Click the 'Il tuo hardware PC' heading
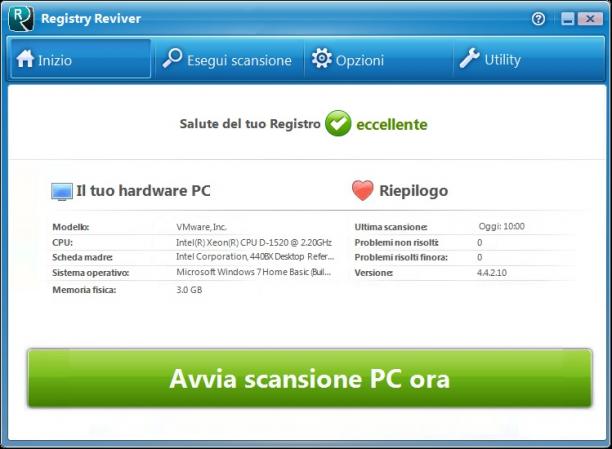This screenshot has width=612, height=449. point(143,191)
